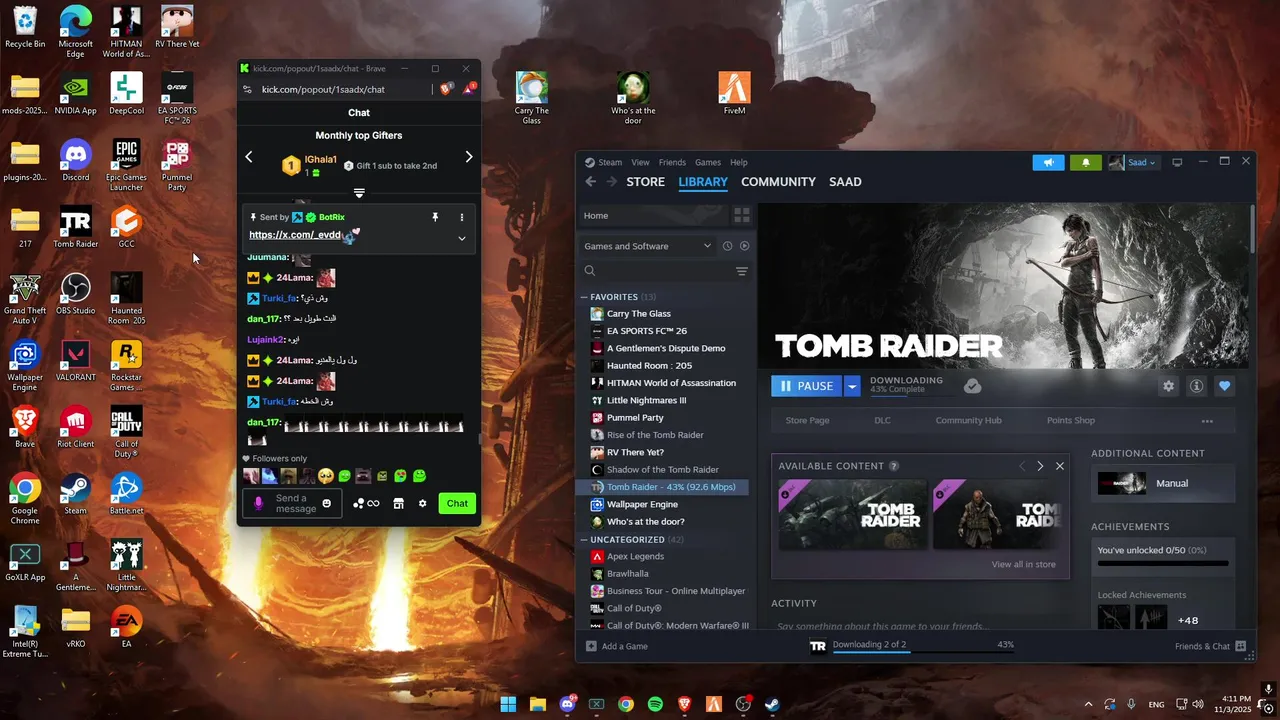This screenshot has height=720, width=1280.
Task: Open Discord from the taskbar
Action: pyautogui.click(x=567, y=704)
